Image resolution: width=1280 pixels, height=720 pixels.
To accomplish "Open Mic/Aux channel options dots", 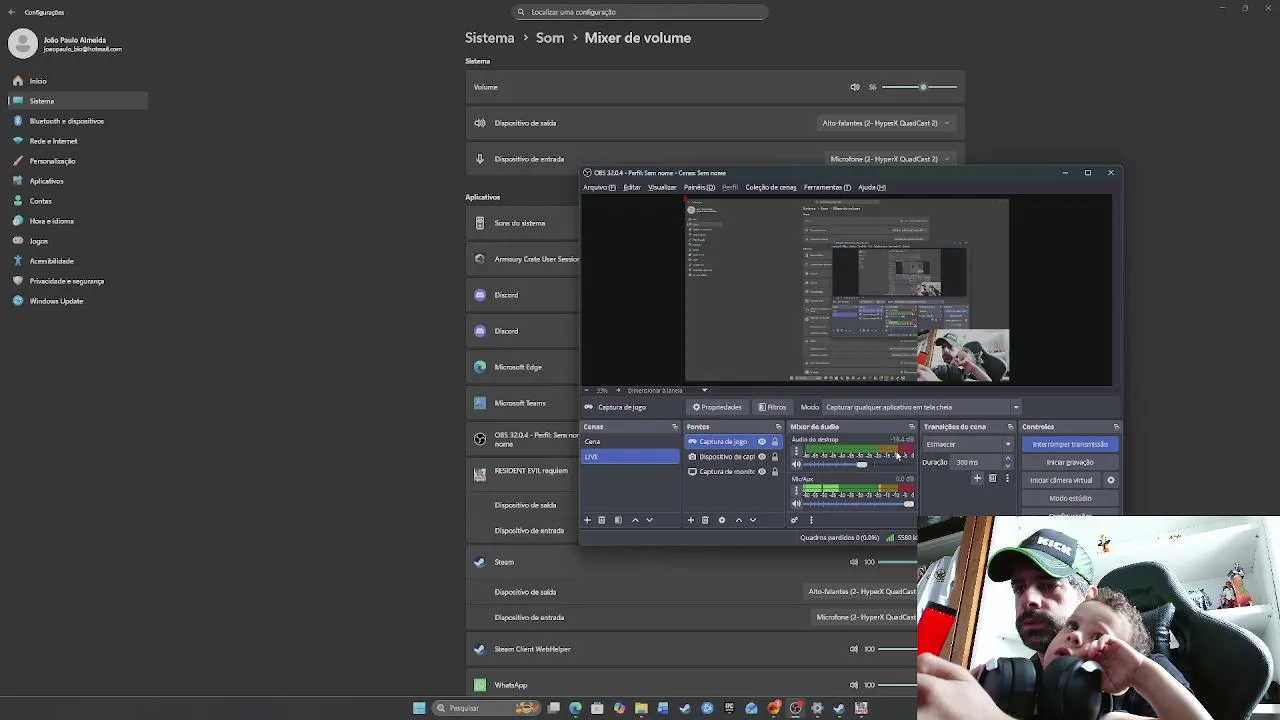I will tap(796, 491).
